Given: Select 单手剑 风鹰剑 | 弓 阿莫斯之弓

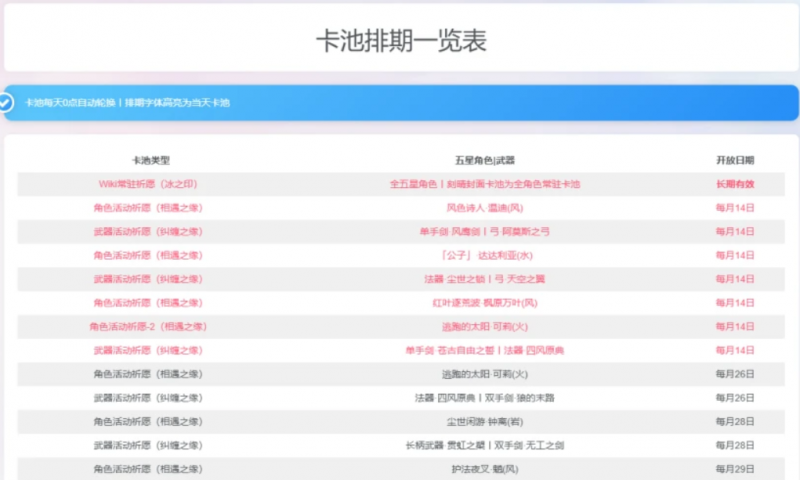Looking at the screenshot, I should [484, 231].
